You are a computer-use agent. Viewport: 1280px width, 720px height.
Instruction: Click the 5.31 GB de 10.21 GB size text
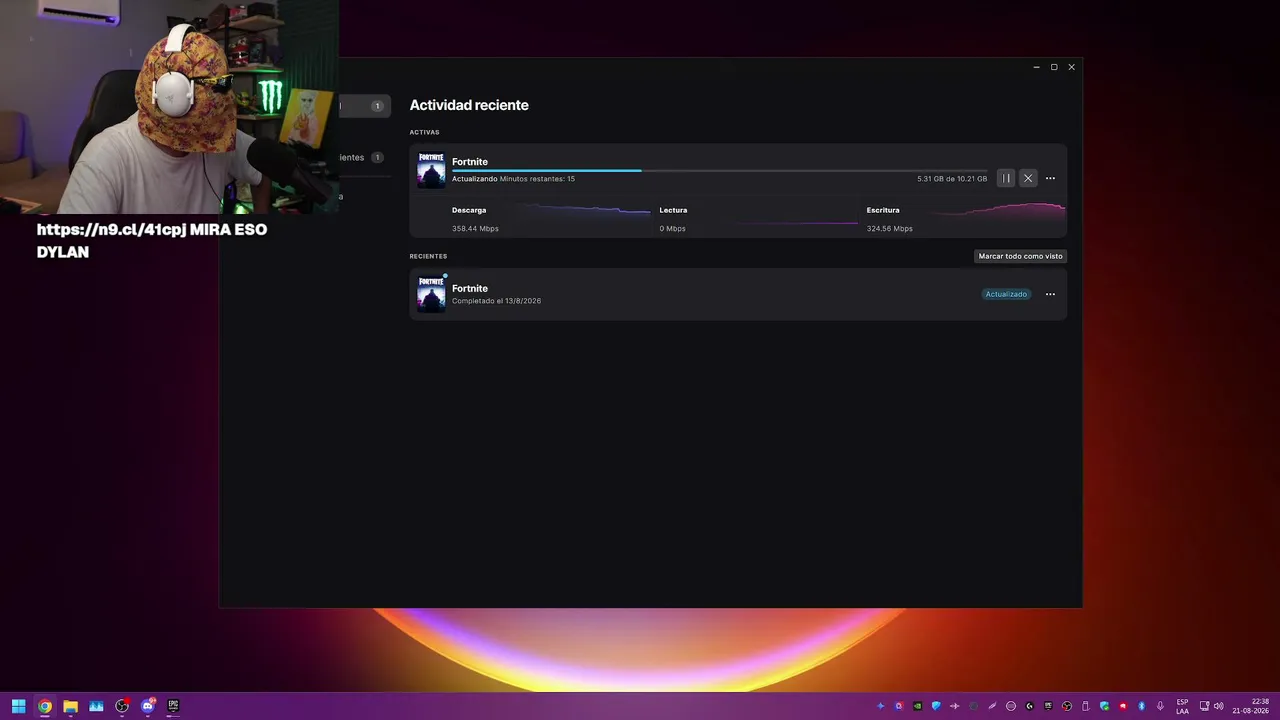point(952,179)
